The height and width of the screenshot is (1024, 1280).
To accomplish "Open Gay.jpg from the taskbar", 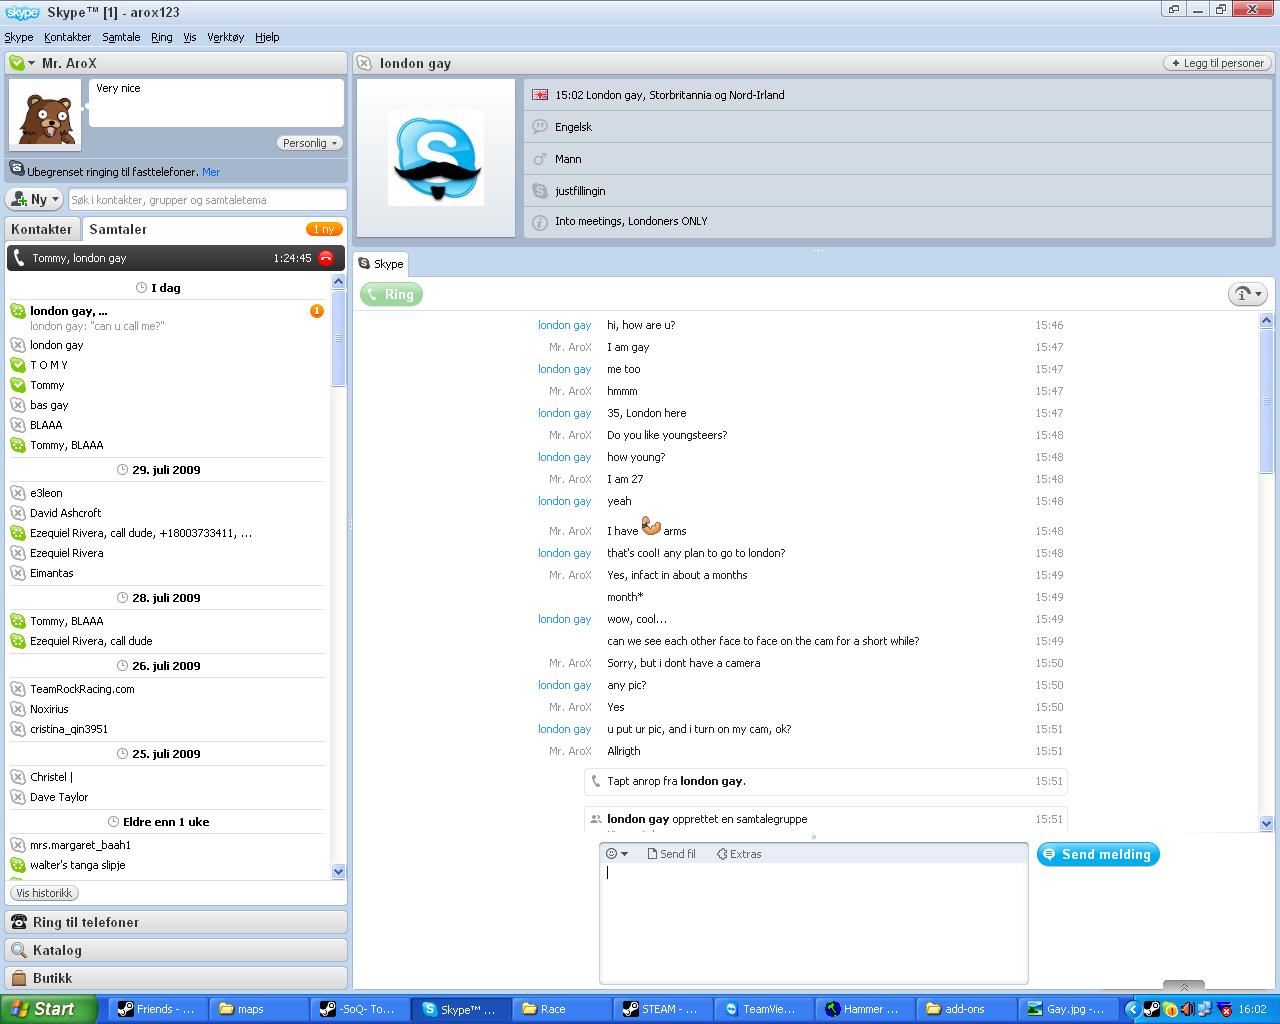I will 1068,1009.
